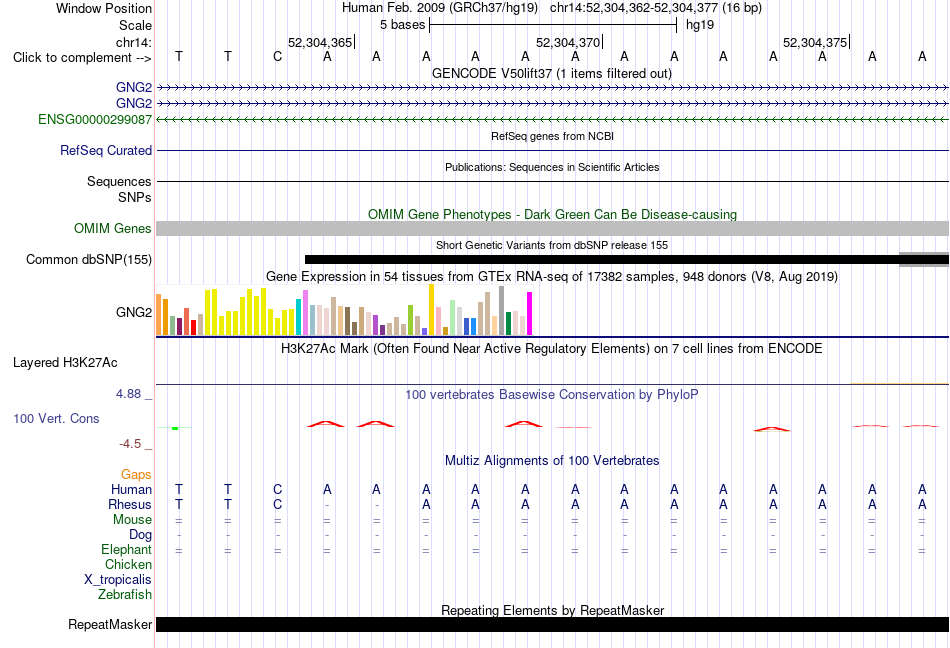Click '100 vertebrates Basewise Conservation by PhyloP' title
The width and height of the screenshot is (950, 648).
552,395
